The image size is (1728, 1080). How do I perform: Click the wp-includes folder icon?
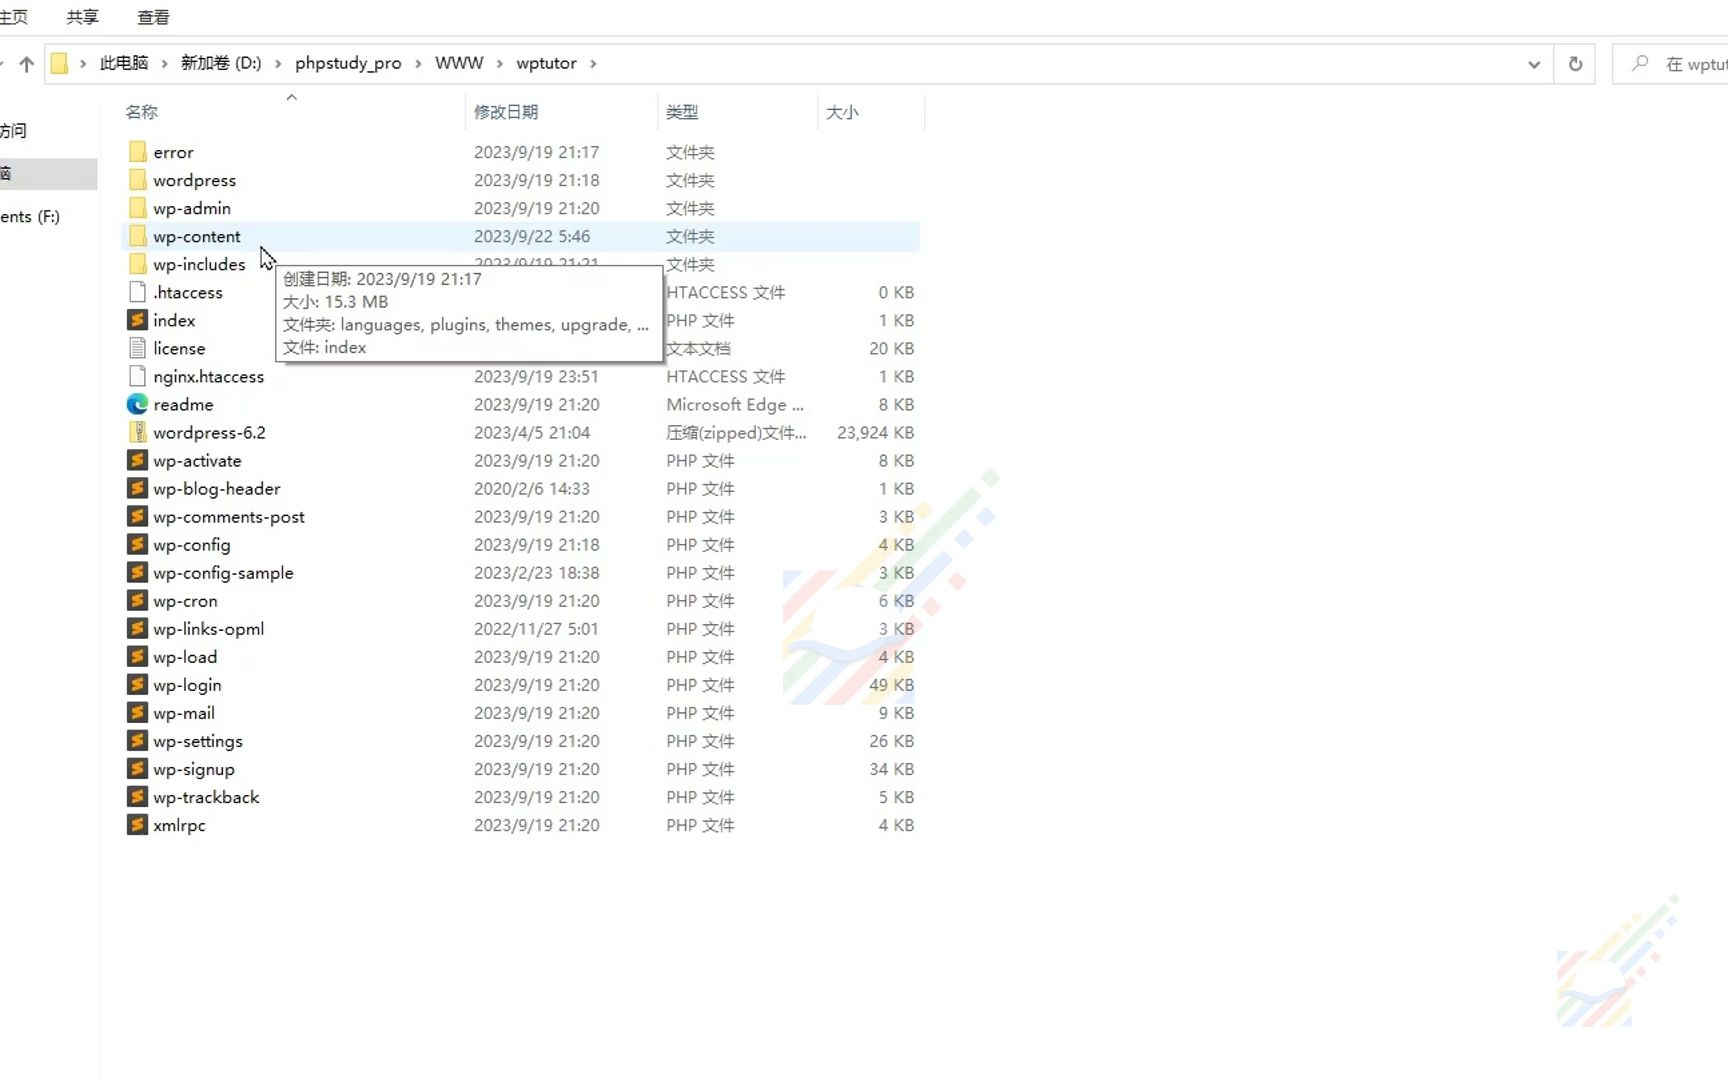coord(138,264)
